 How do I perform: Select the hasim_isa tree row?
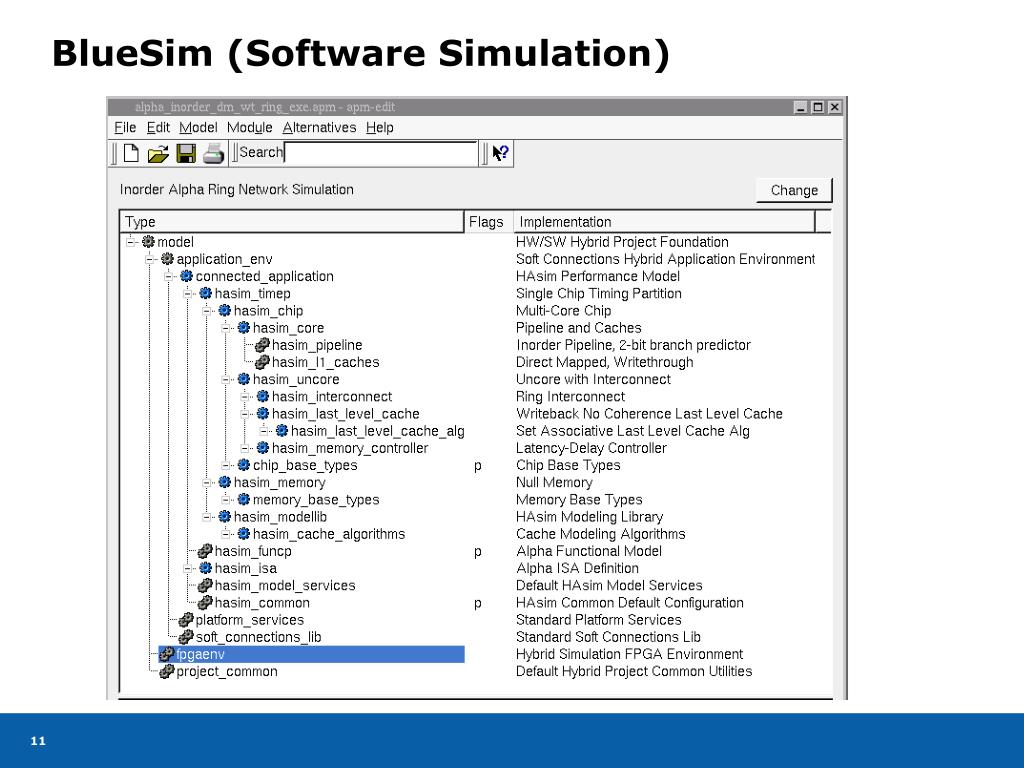click(246, 568)
